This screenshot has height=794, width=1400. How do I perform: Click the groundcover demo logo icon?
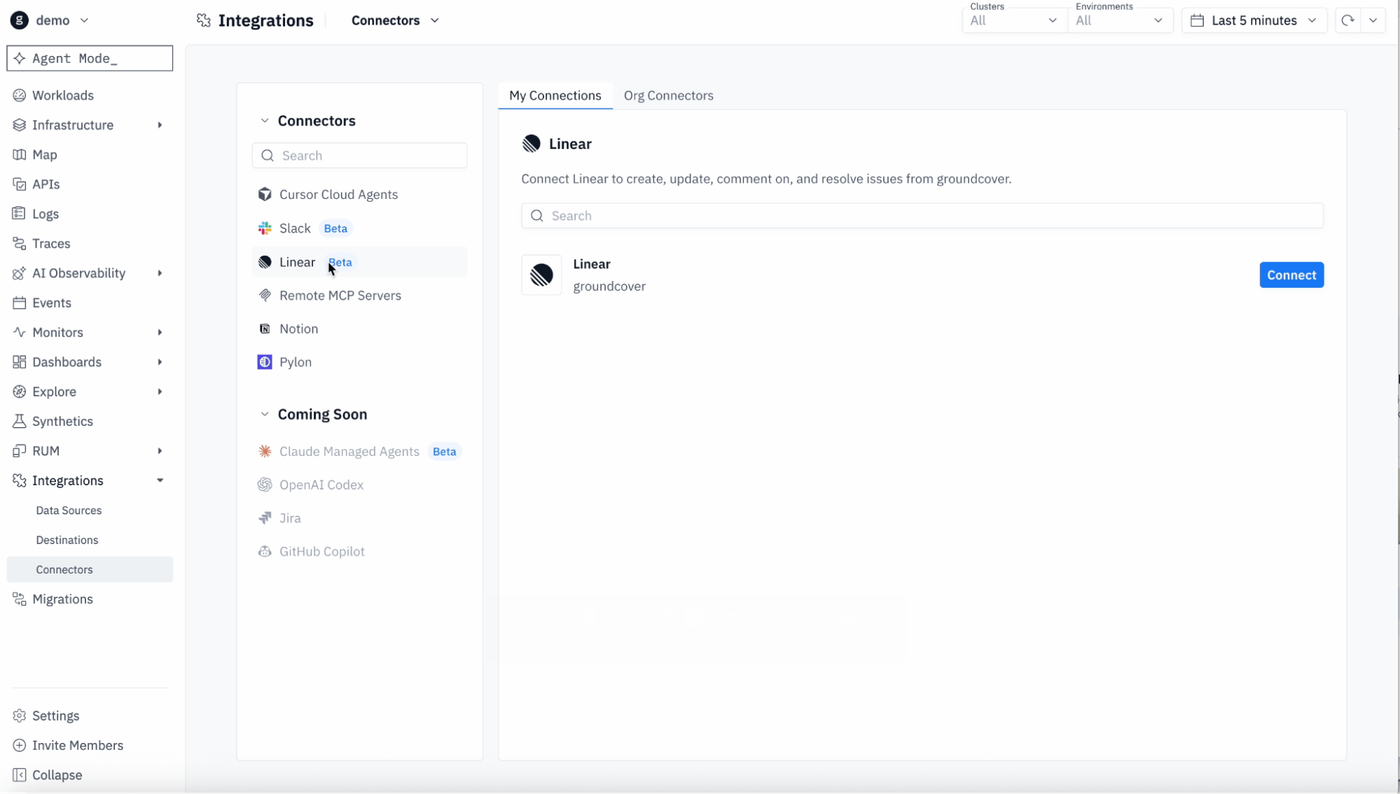[x=19, y=20]
